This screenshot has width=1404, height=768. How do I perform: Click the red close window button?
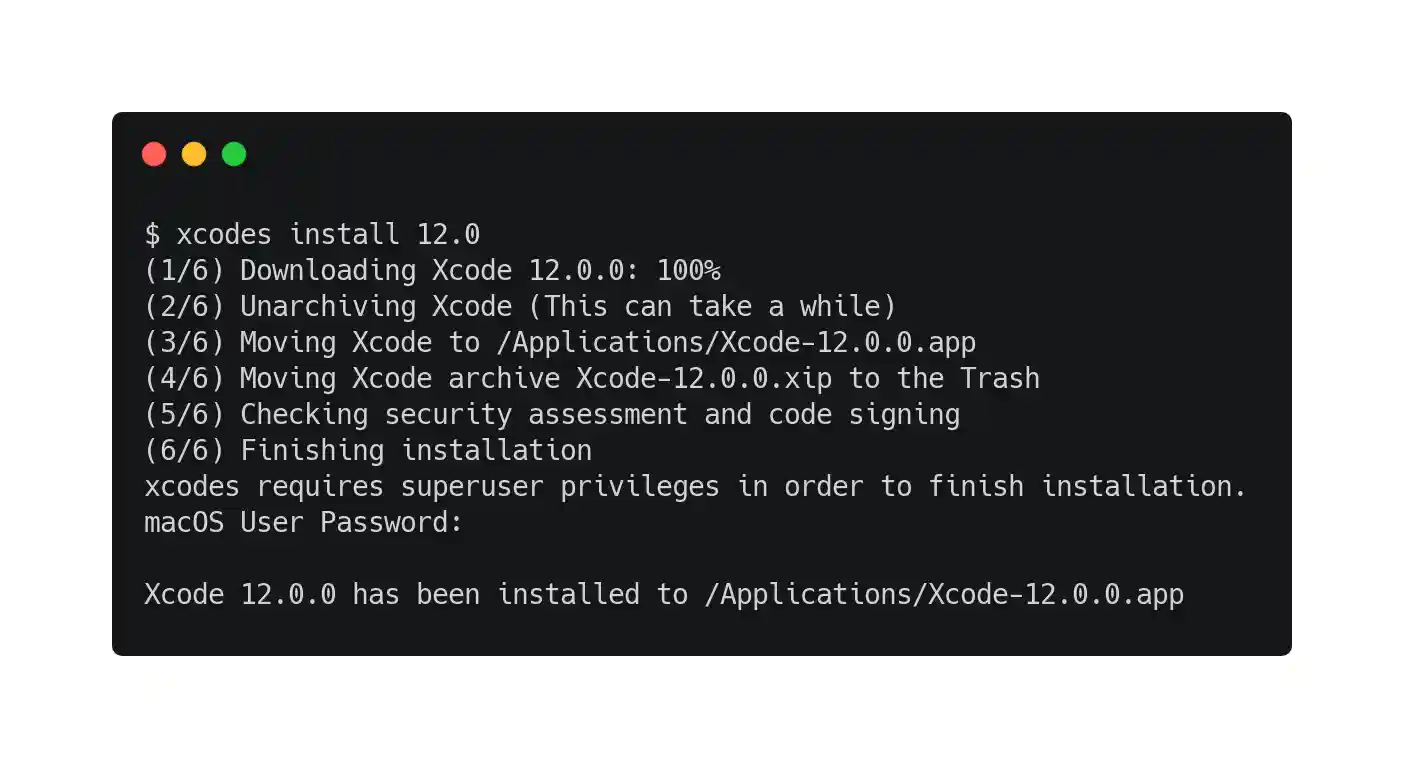(x=154, y=154)
